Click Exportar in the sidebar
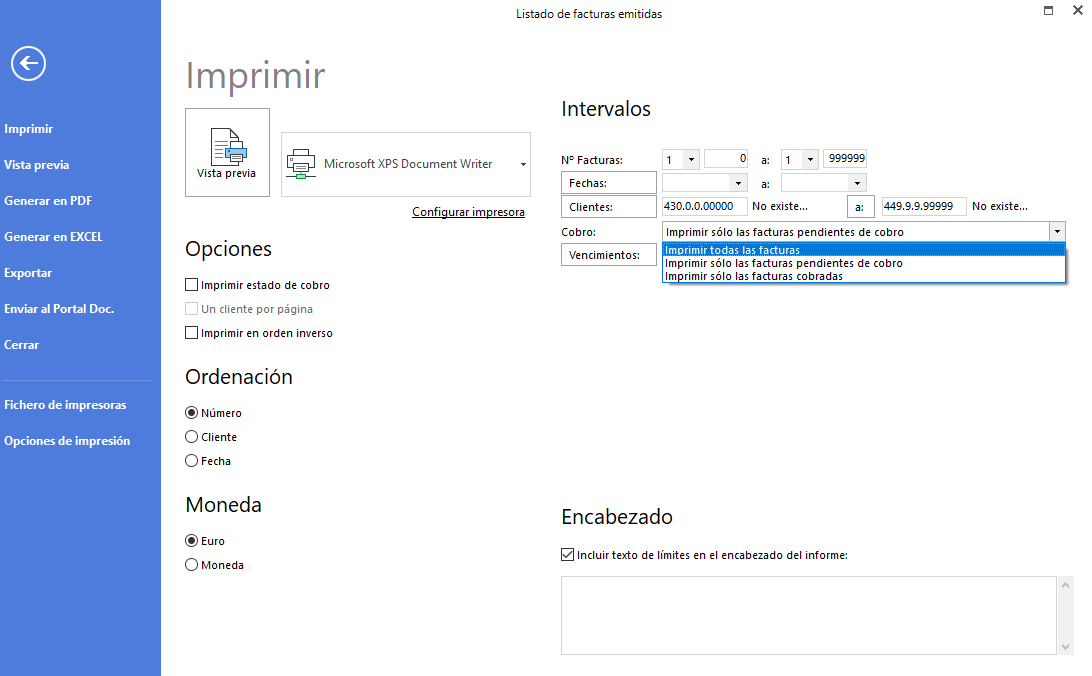The image size is (1092, 676). (28, 273)
